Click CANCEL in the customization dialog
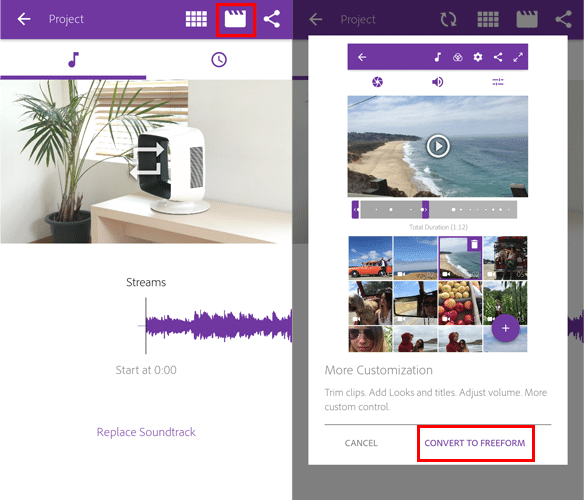The image size is (584, 500). click(361, 443)
